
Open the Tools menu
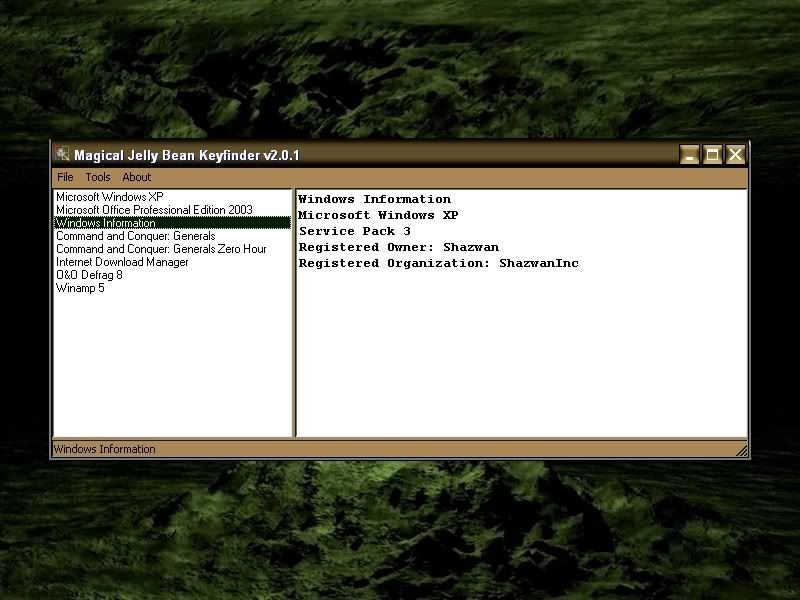tap(97, 177)
